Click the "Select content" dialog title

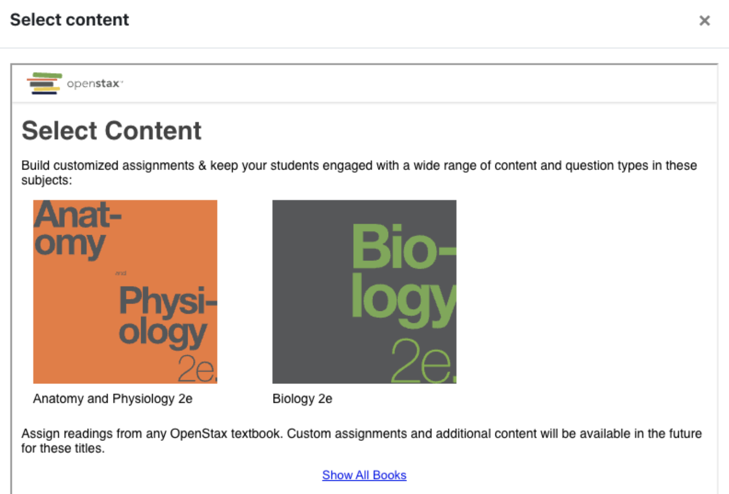69,20
